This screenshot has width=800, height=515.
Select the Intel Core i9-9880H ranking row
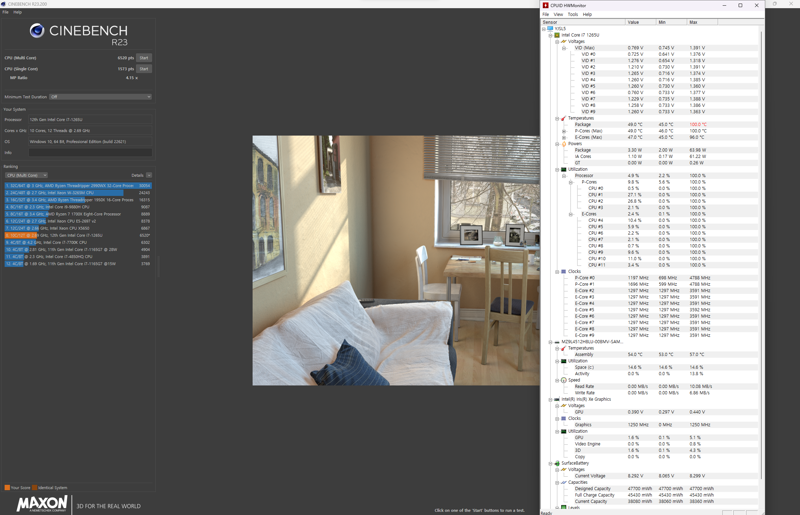point(78,207)
